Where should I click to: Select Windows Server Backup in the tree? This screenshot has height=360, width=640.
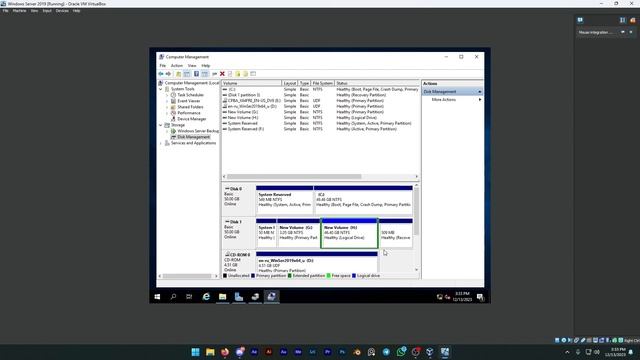[198, 131]
